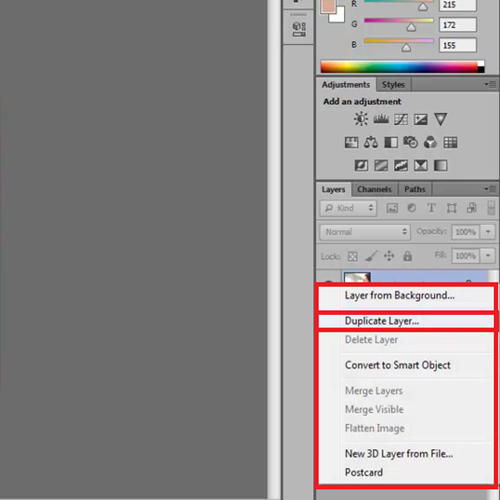The width and height of the screenshot is (500, 500).
Task: Open the Kind layer filter dropdown
Action: pyautogui.click(x=349, y=208)
